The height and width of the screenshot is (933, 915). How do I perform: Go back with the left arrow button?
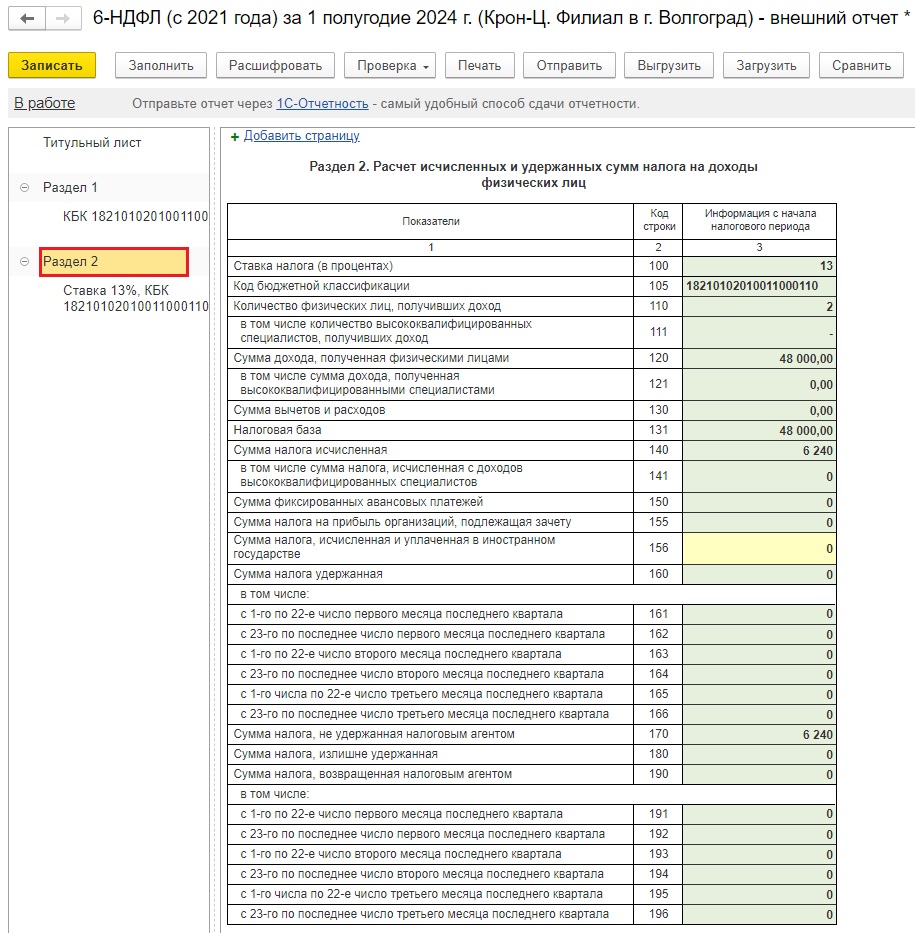click(27, 18)
